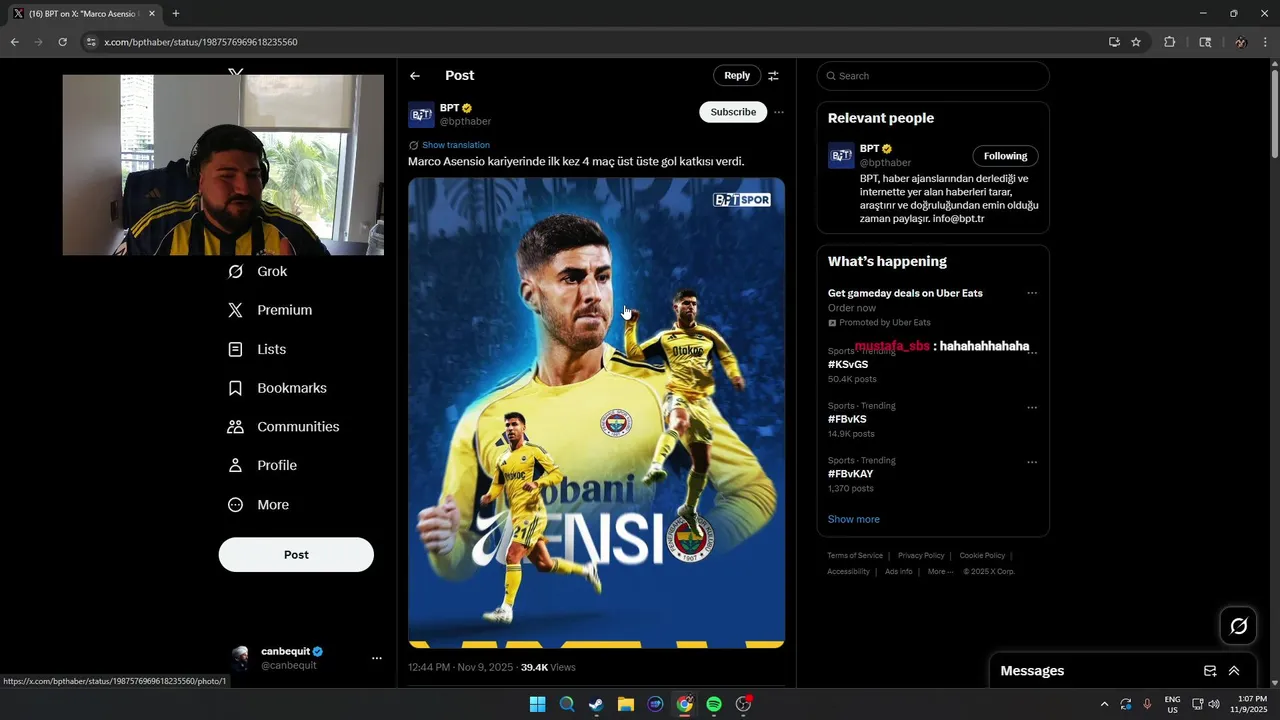
Task: Open the browser profile avatar icon
Action: click(1240, 42)
